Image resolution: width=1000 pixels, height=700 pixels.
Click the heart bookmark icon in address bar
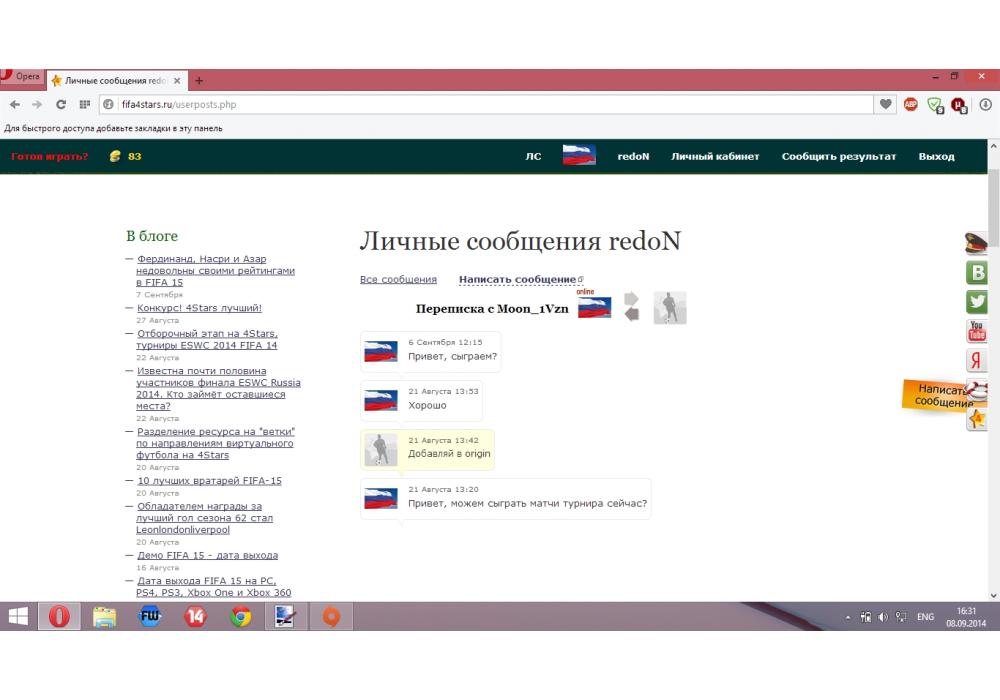[886, 104]
